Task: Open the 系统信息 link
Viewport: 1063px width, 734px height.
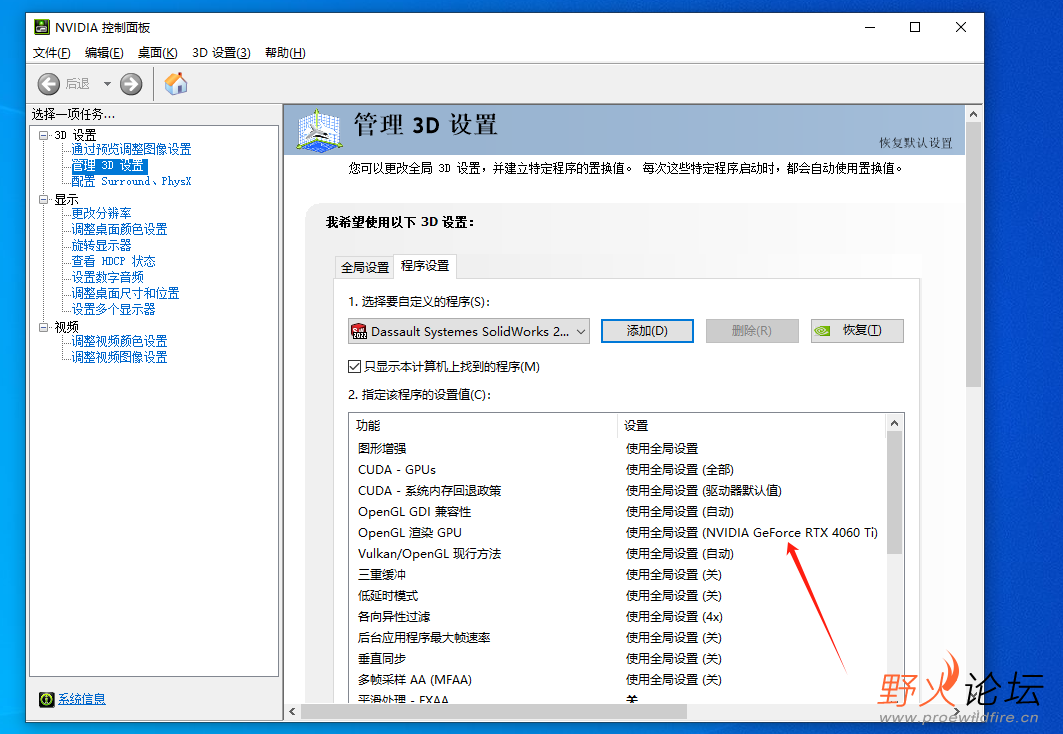Action: 81,699
